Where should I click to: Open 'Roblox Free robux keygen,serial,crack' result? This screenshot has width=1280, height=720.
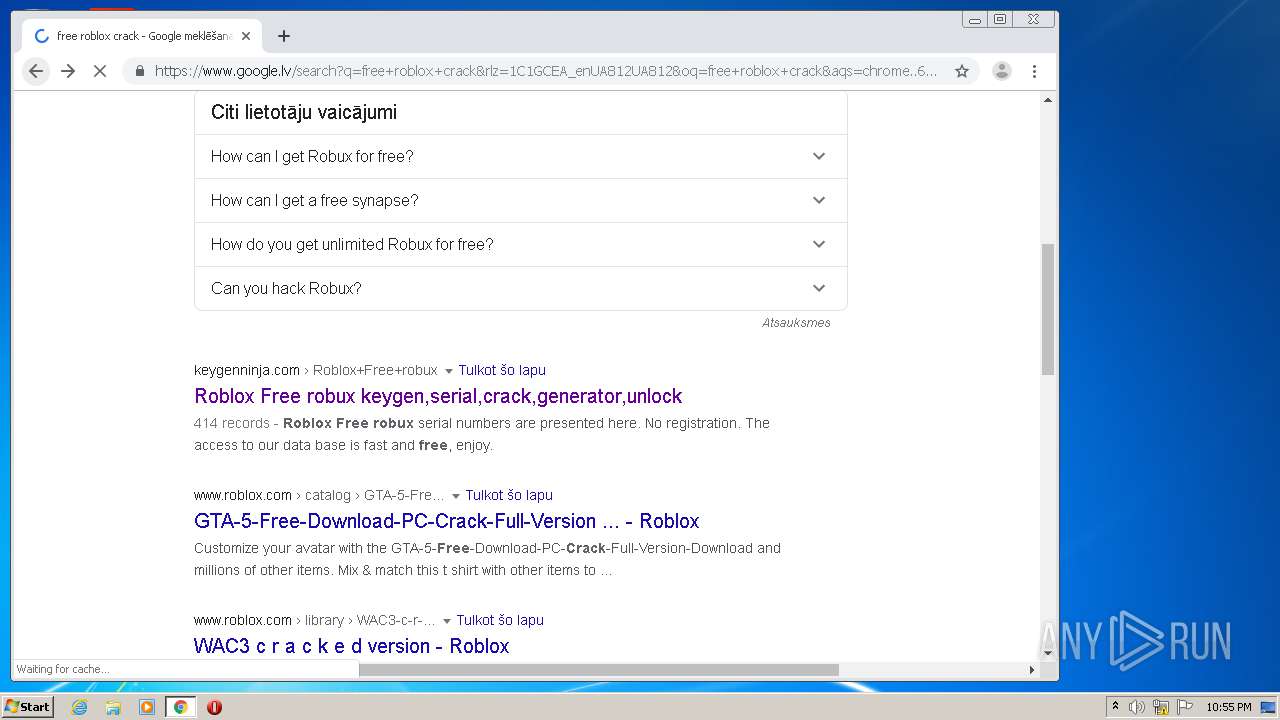(438, 396)
